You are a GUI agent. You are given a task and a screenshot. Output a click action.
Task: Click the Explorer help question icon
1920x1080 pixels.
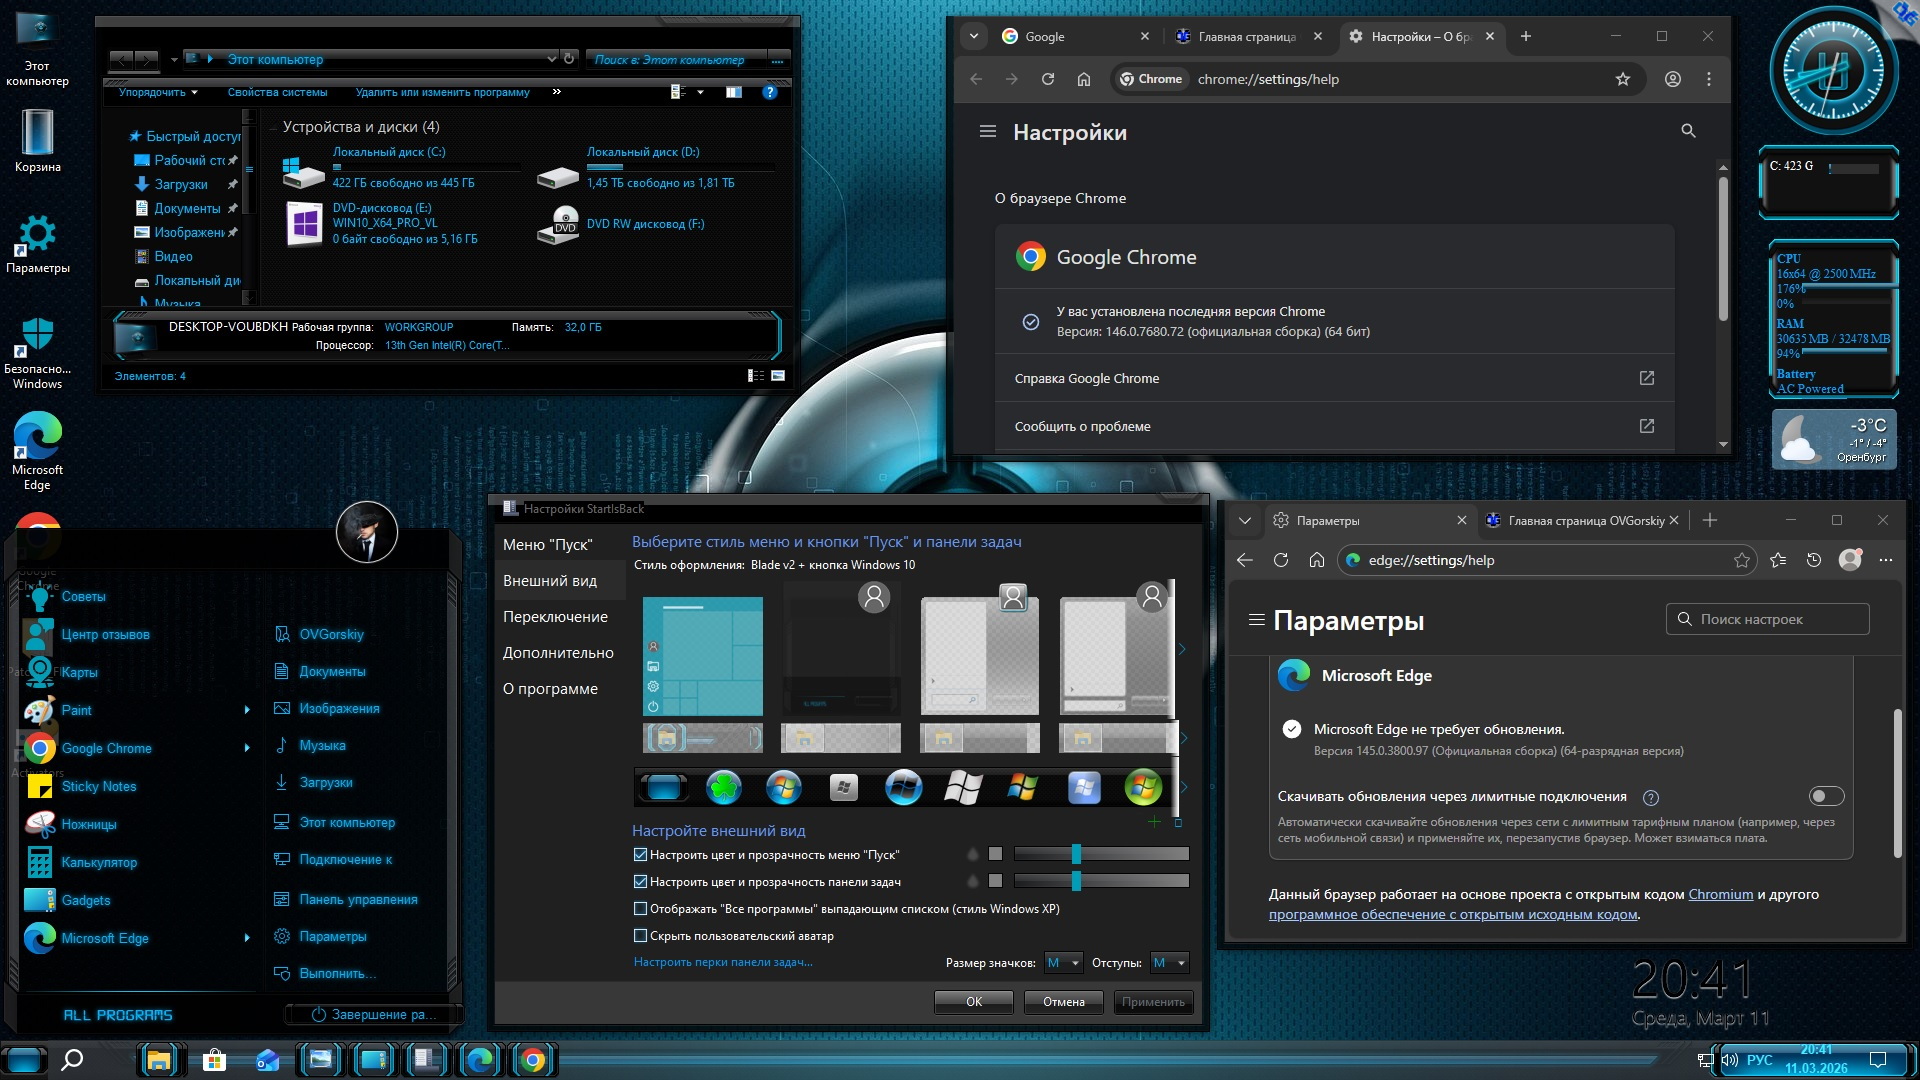[x=769, y=92]
